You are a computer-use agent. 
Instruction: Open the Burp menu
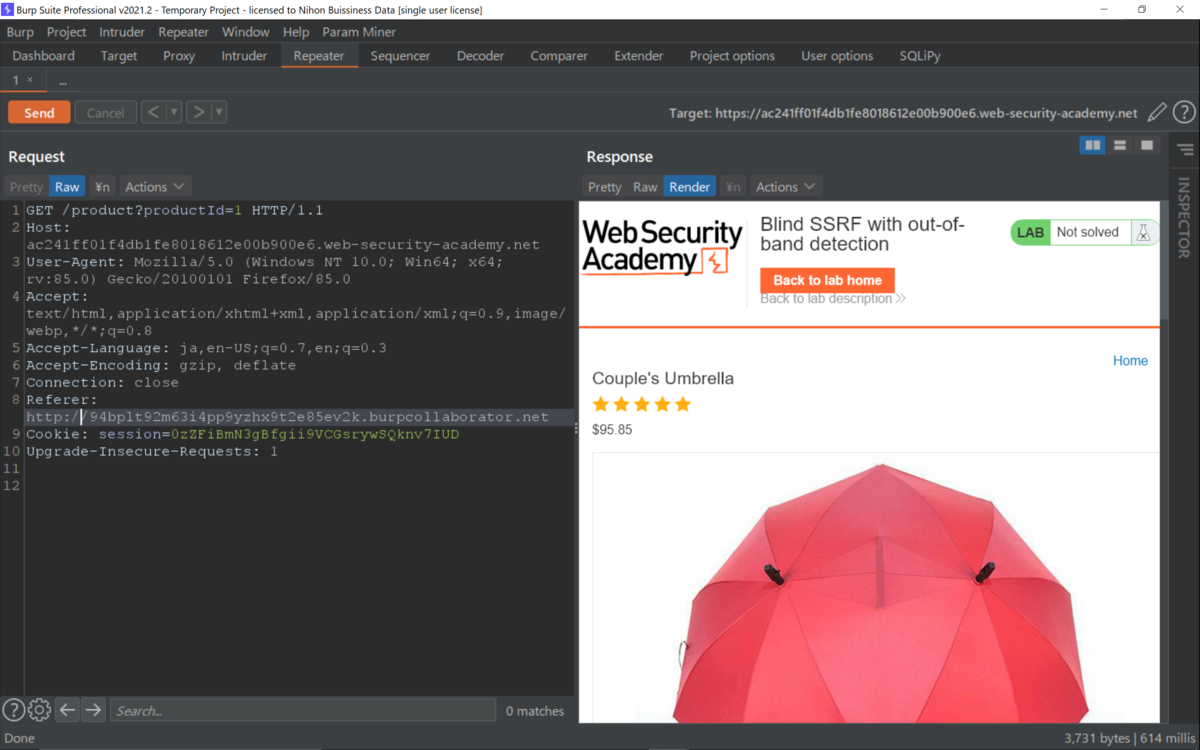20,32
